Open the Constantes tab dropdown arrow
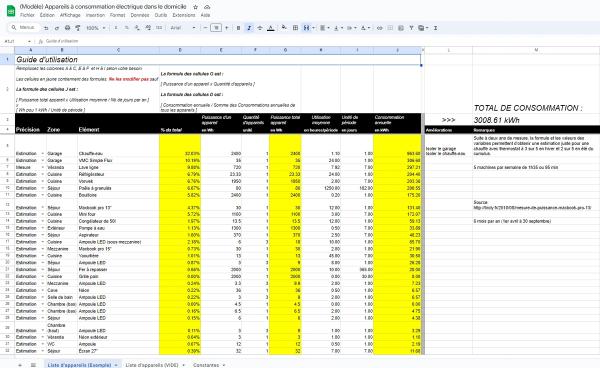Image resolution: width=600 pixels, height=368 pixels. (224, 365)
